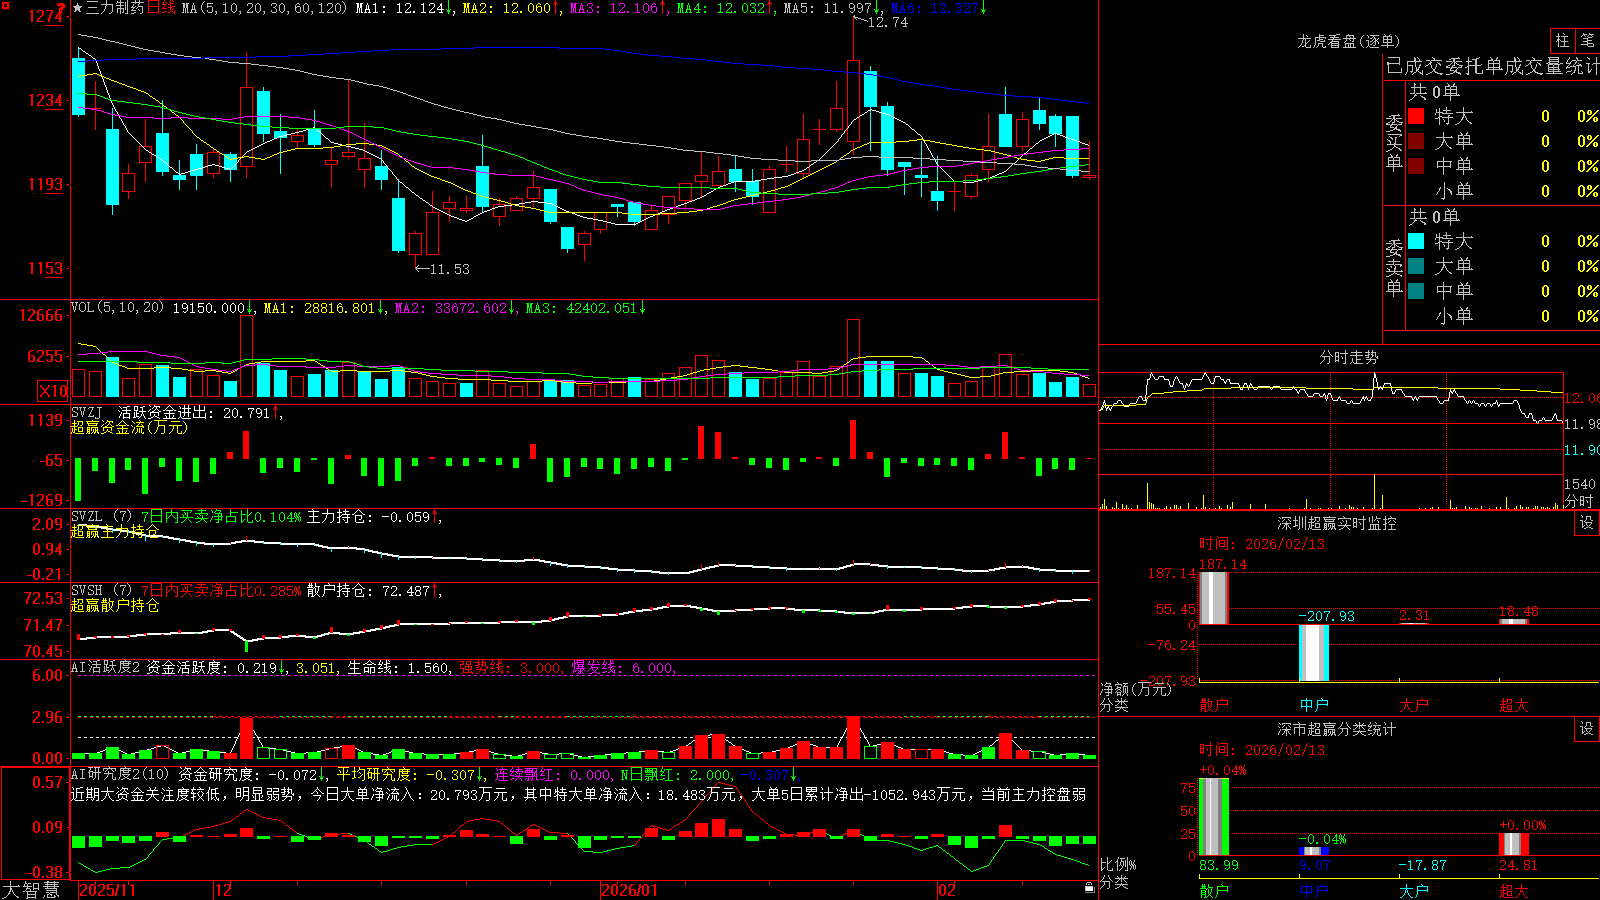Click the AI研究度2(10) indicator label
Image resolution: width=1600 pixels, height=900 pixels.
(x=120, y=774)
